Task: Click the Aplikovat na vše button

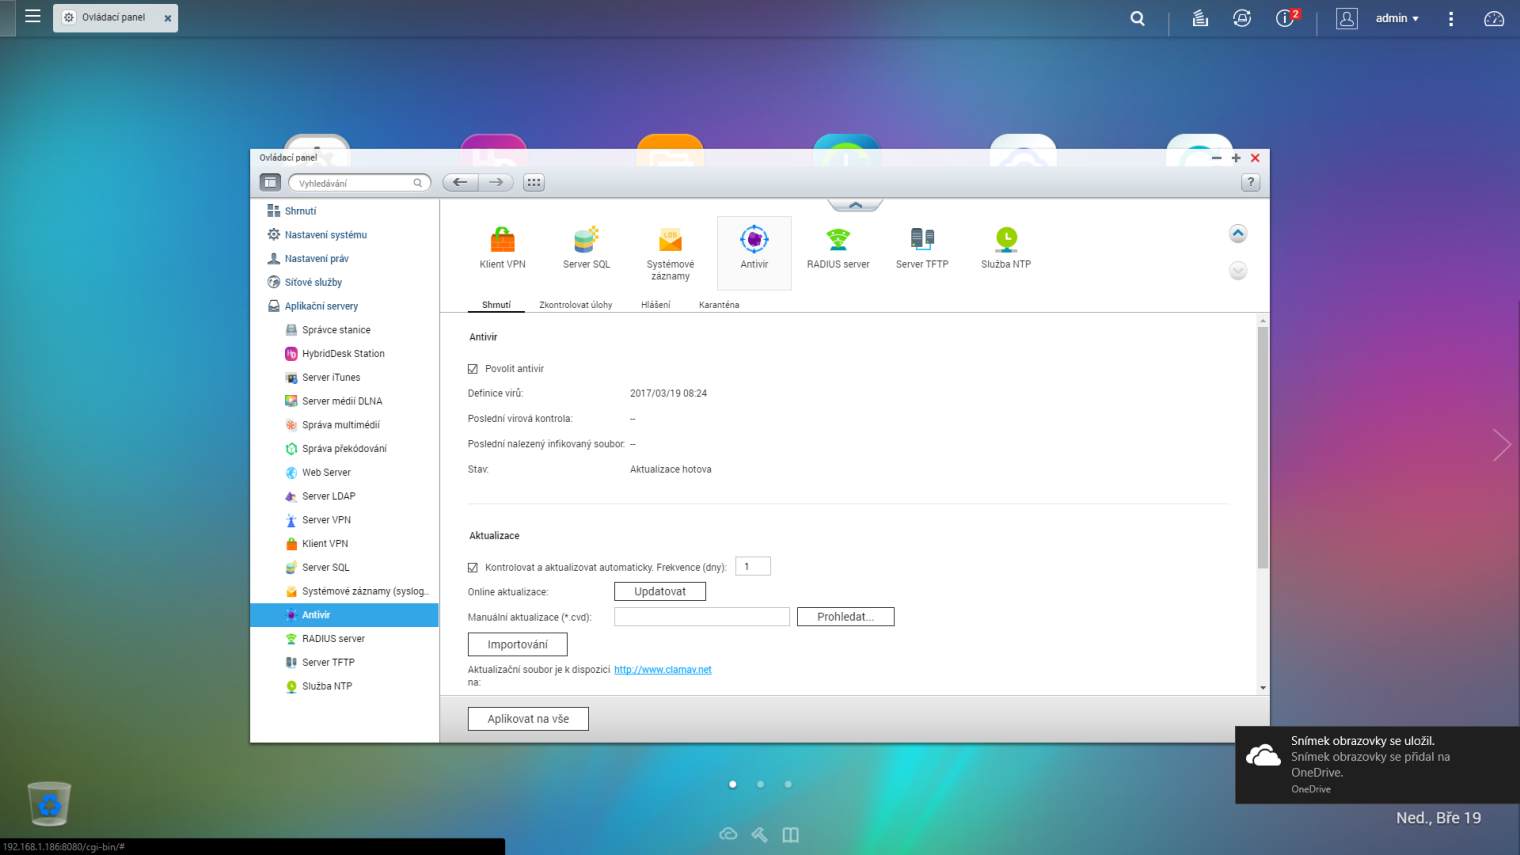Action: (528, 719)
